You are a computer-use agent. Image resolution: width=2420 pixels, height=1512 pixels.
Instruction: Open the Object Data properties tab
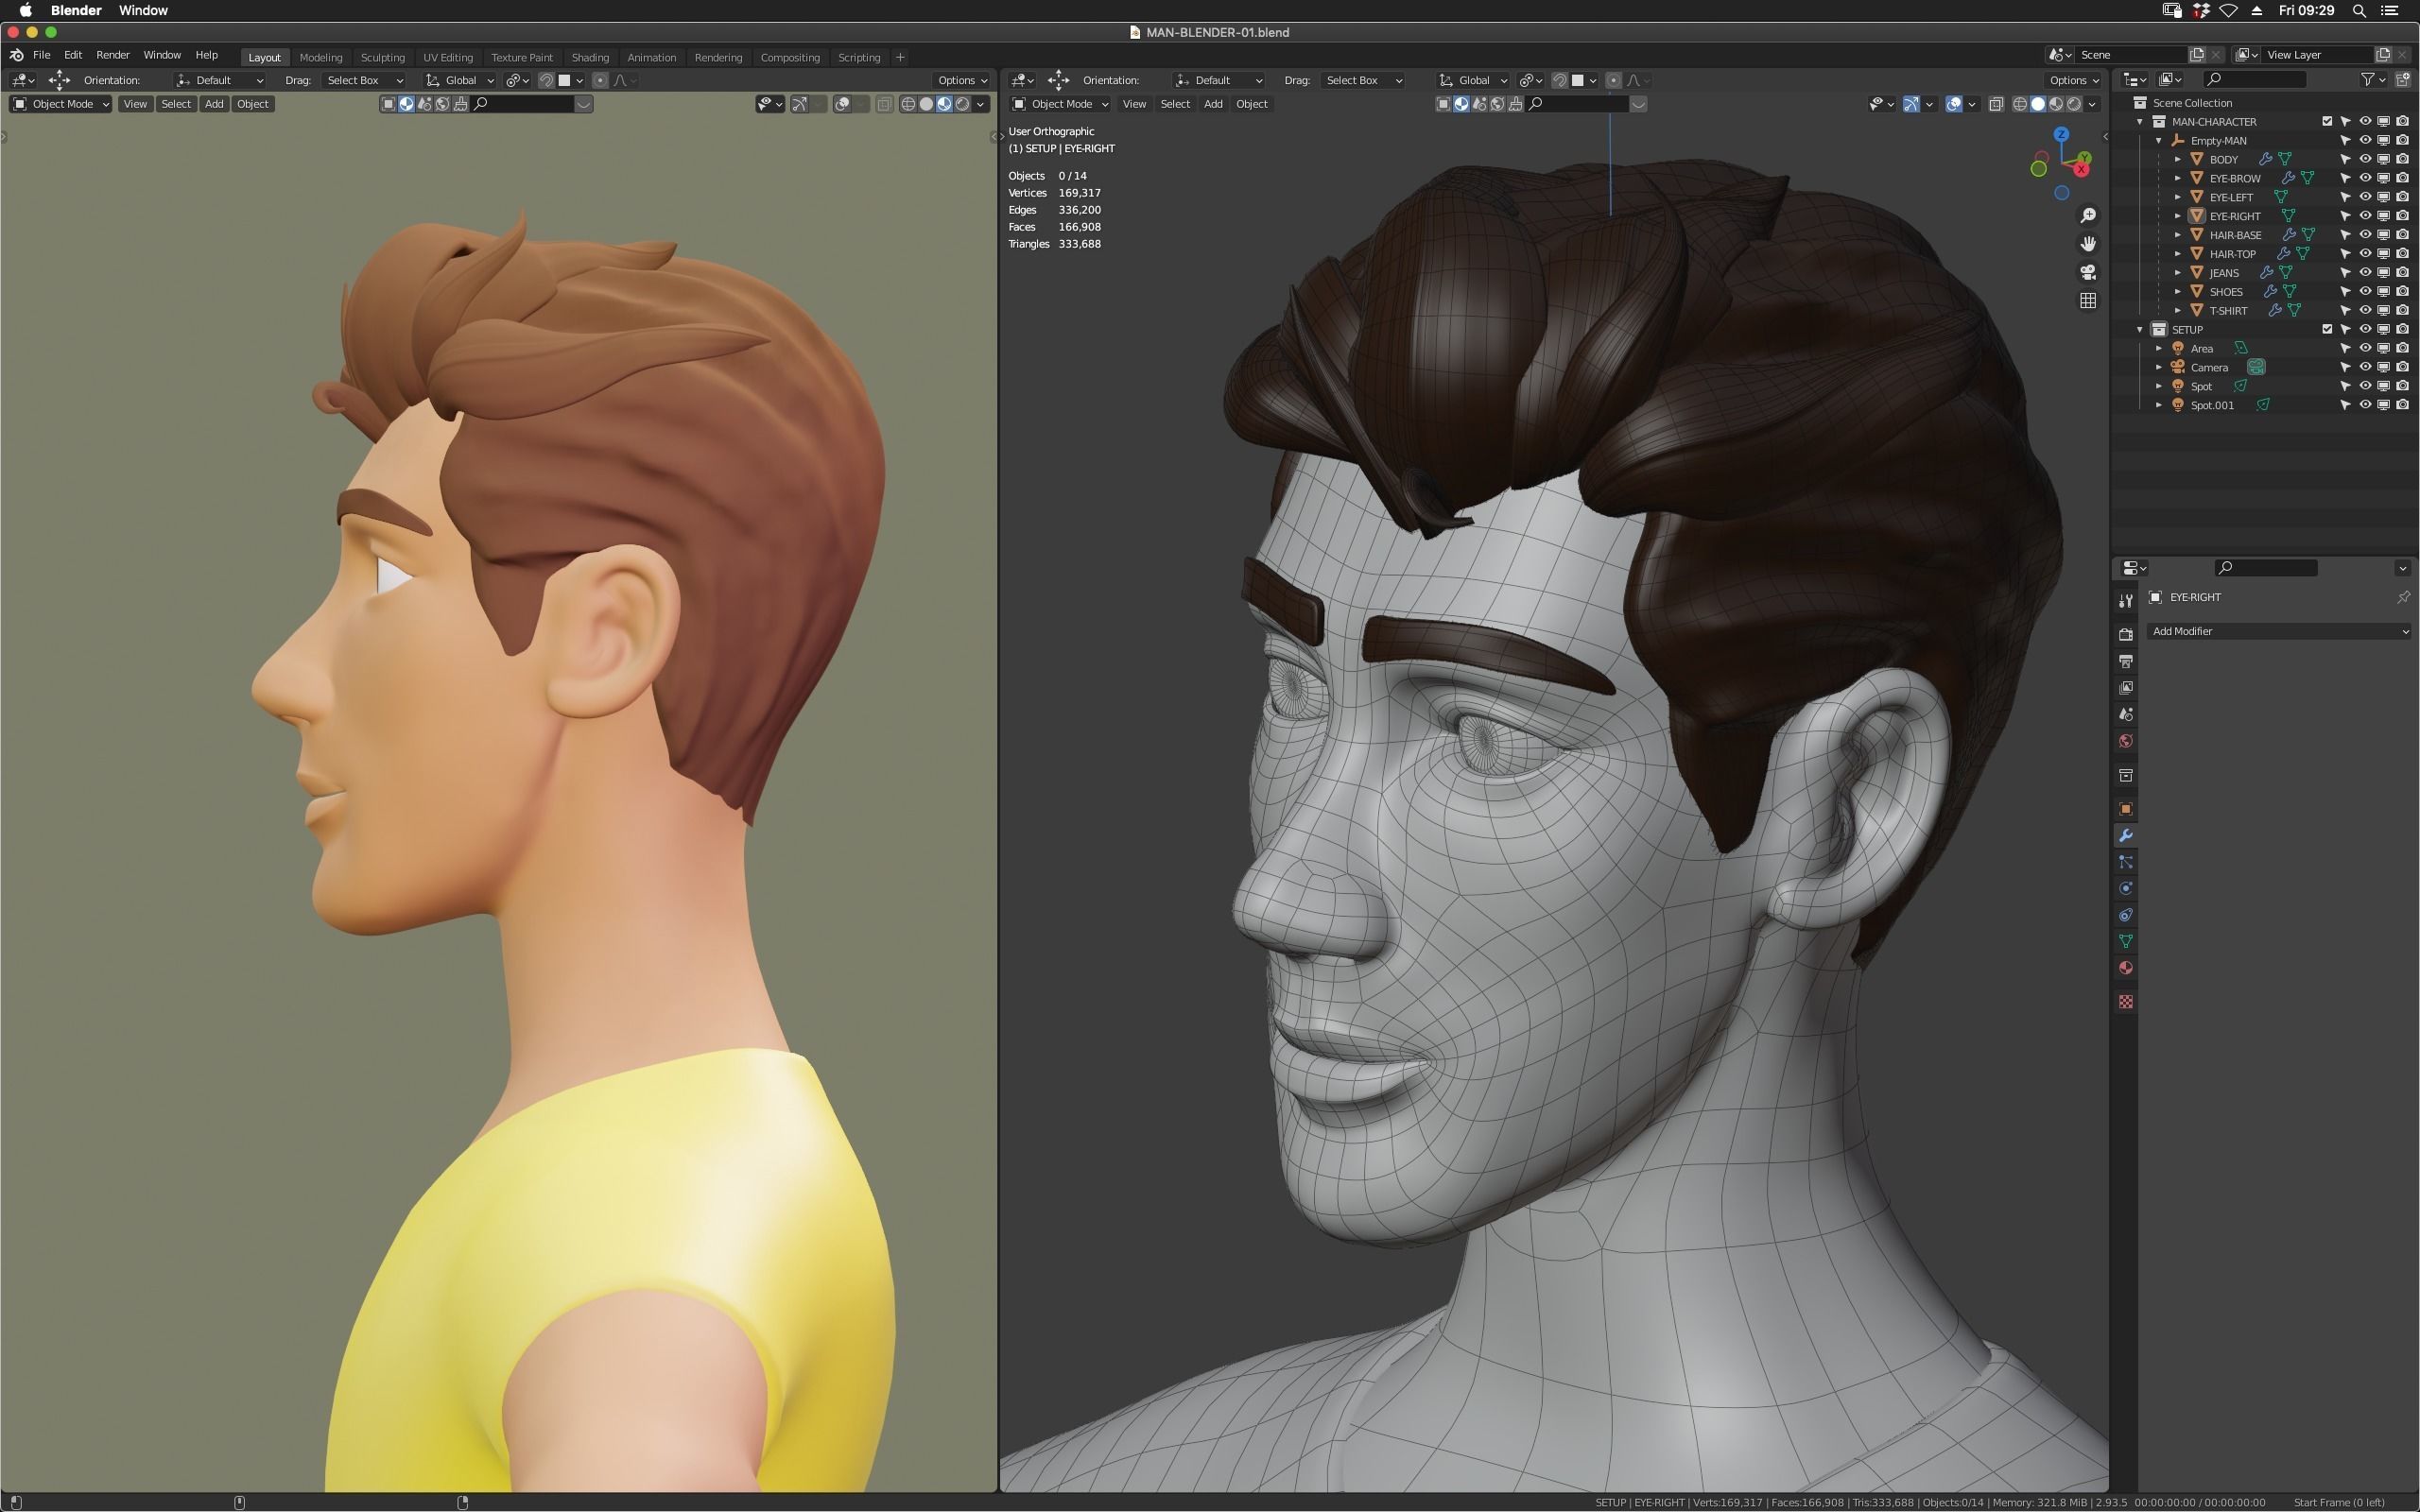[2125, 941]
